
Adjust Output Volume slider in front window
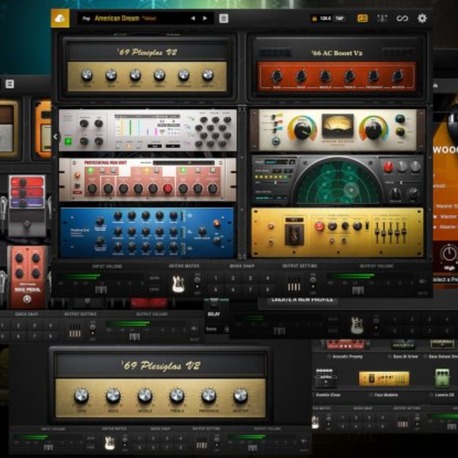point(358,290)
